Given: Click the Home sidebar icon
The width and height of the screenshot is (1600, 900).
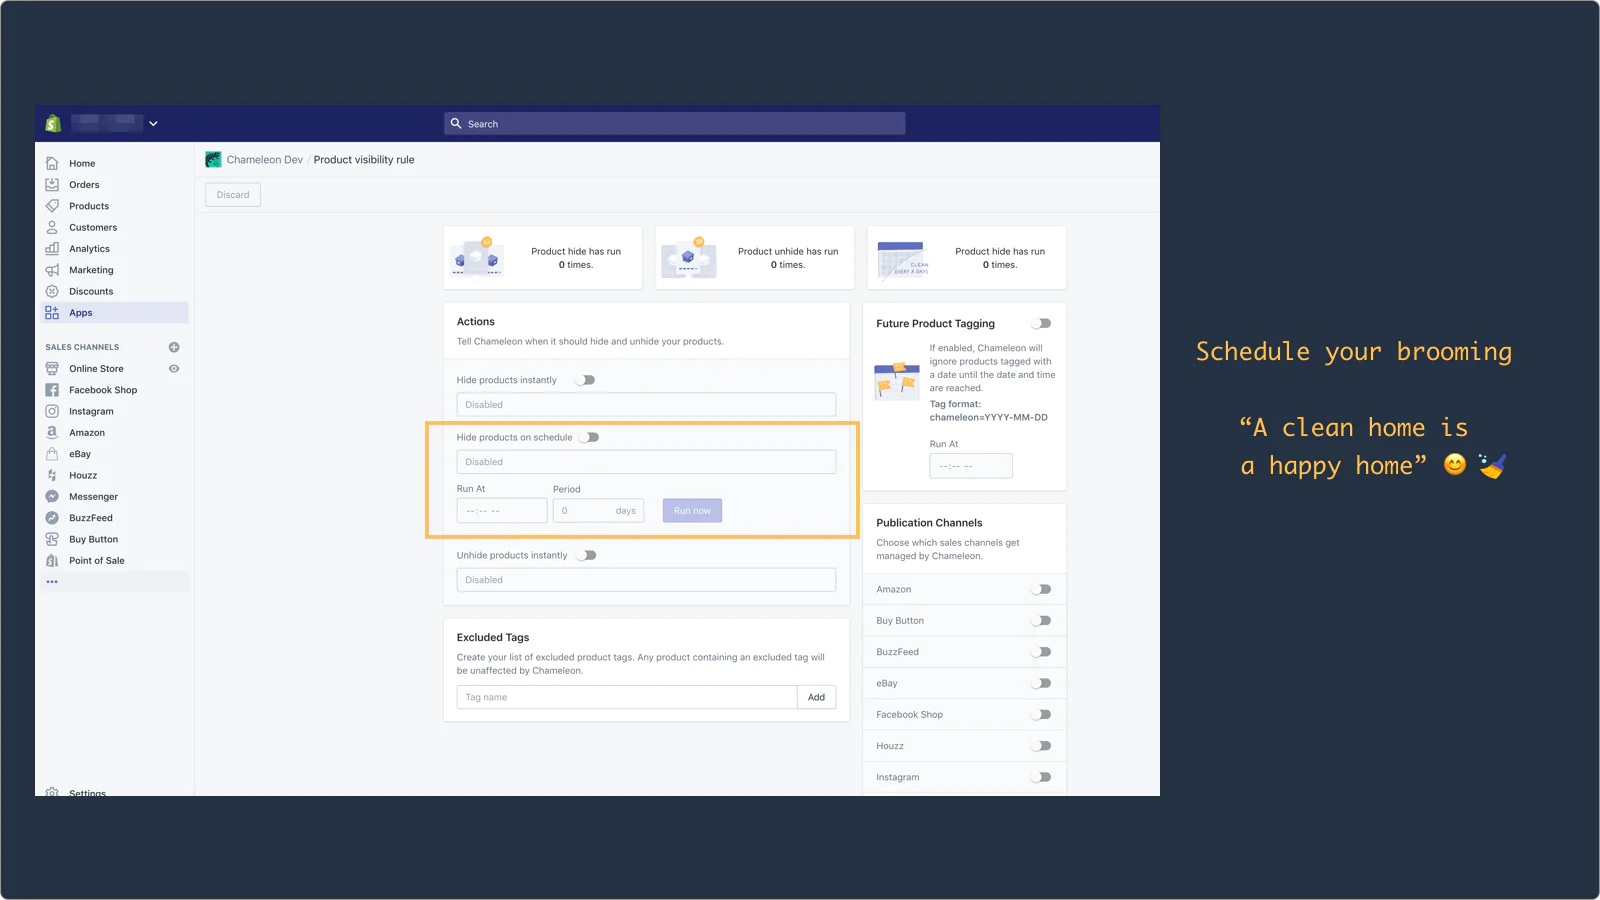Looking at the screenshot, I should tap(52, 163).
